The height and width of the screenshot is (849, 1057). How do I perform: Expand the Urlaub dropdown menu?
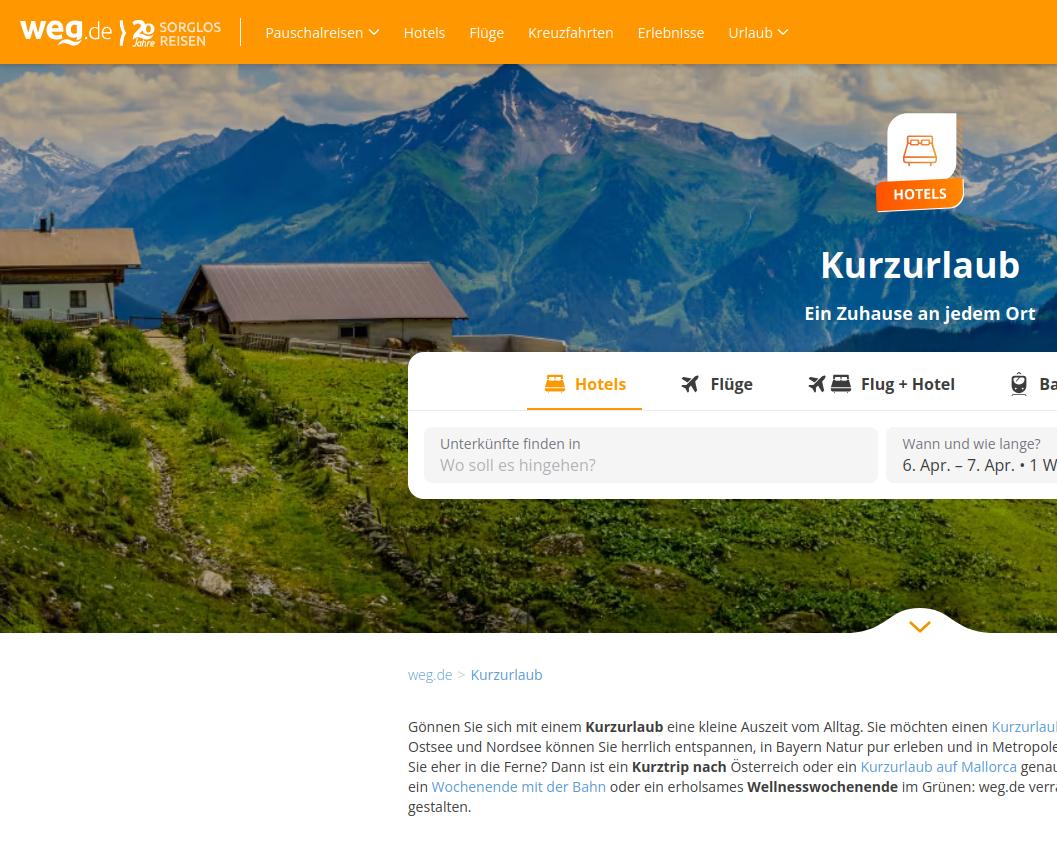point(758,32)
